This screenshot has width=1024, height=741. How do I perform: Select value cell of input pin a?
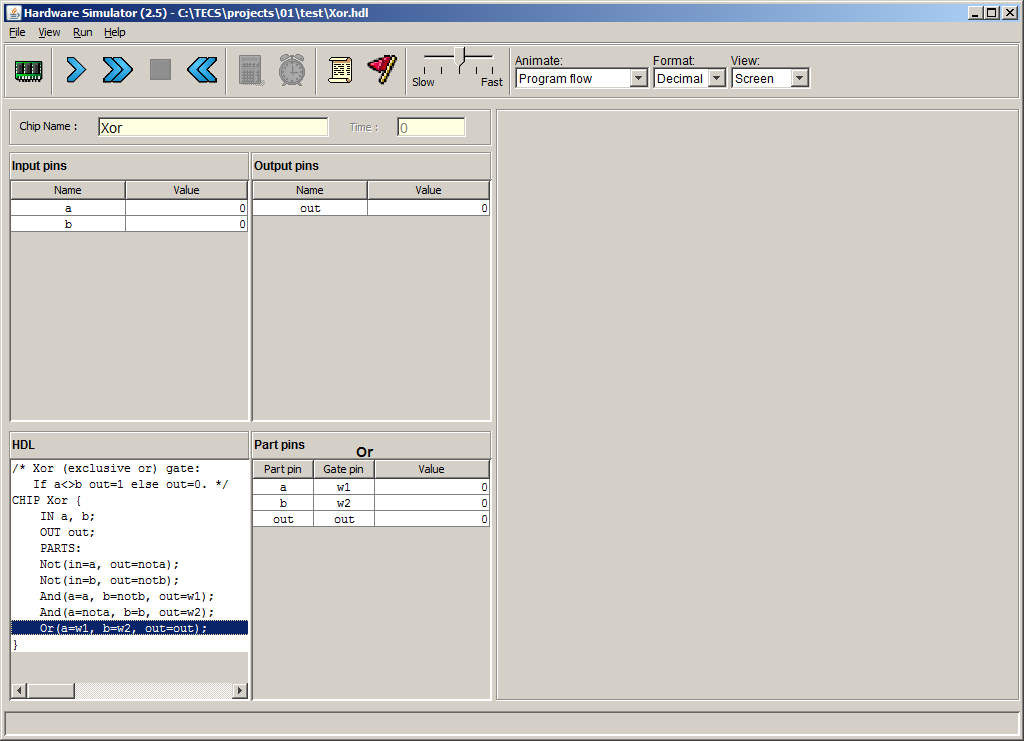coord(186,208)
